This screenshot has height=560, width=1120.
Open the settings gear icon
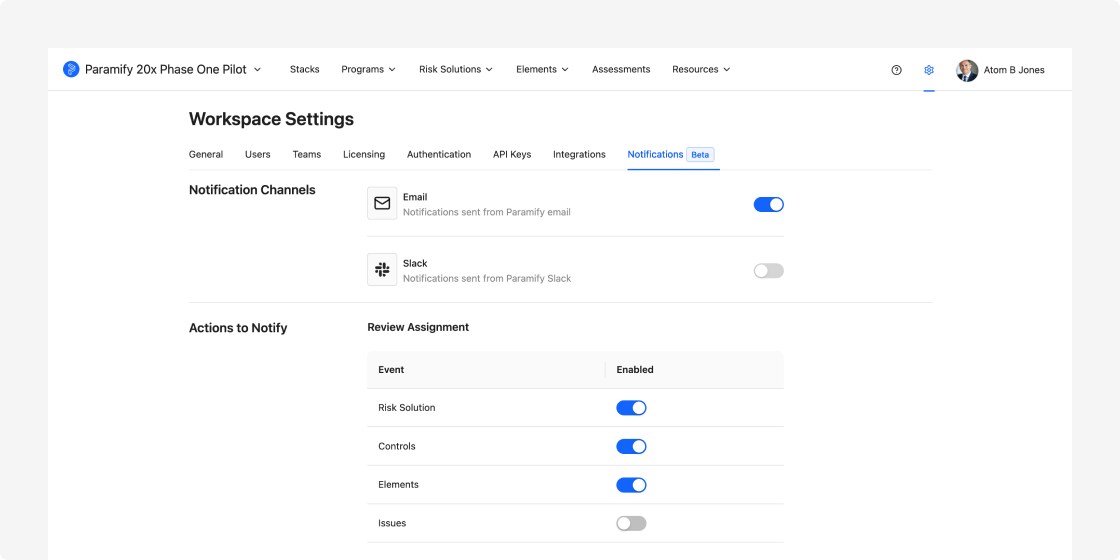pos(929,70)
